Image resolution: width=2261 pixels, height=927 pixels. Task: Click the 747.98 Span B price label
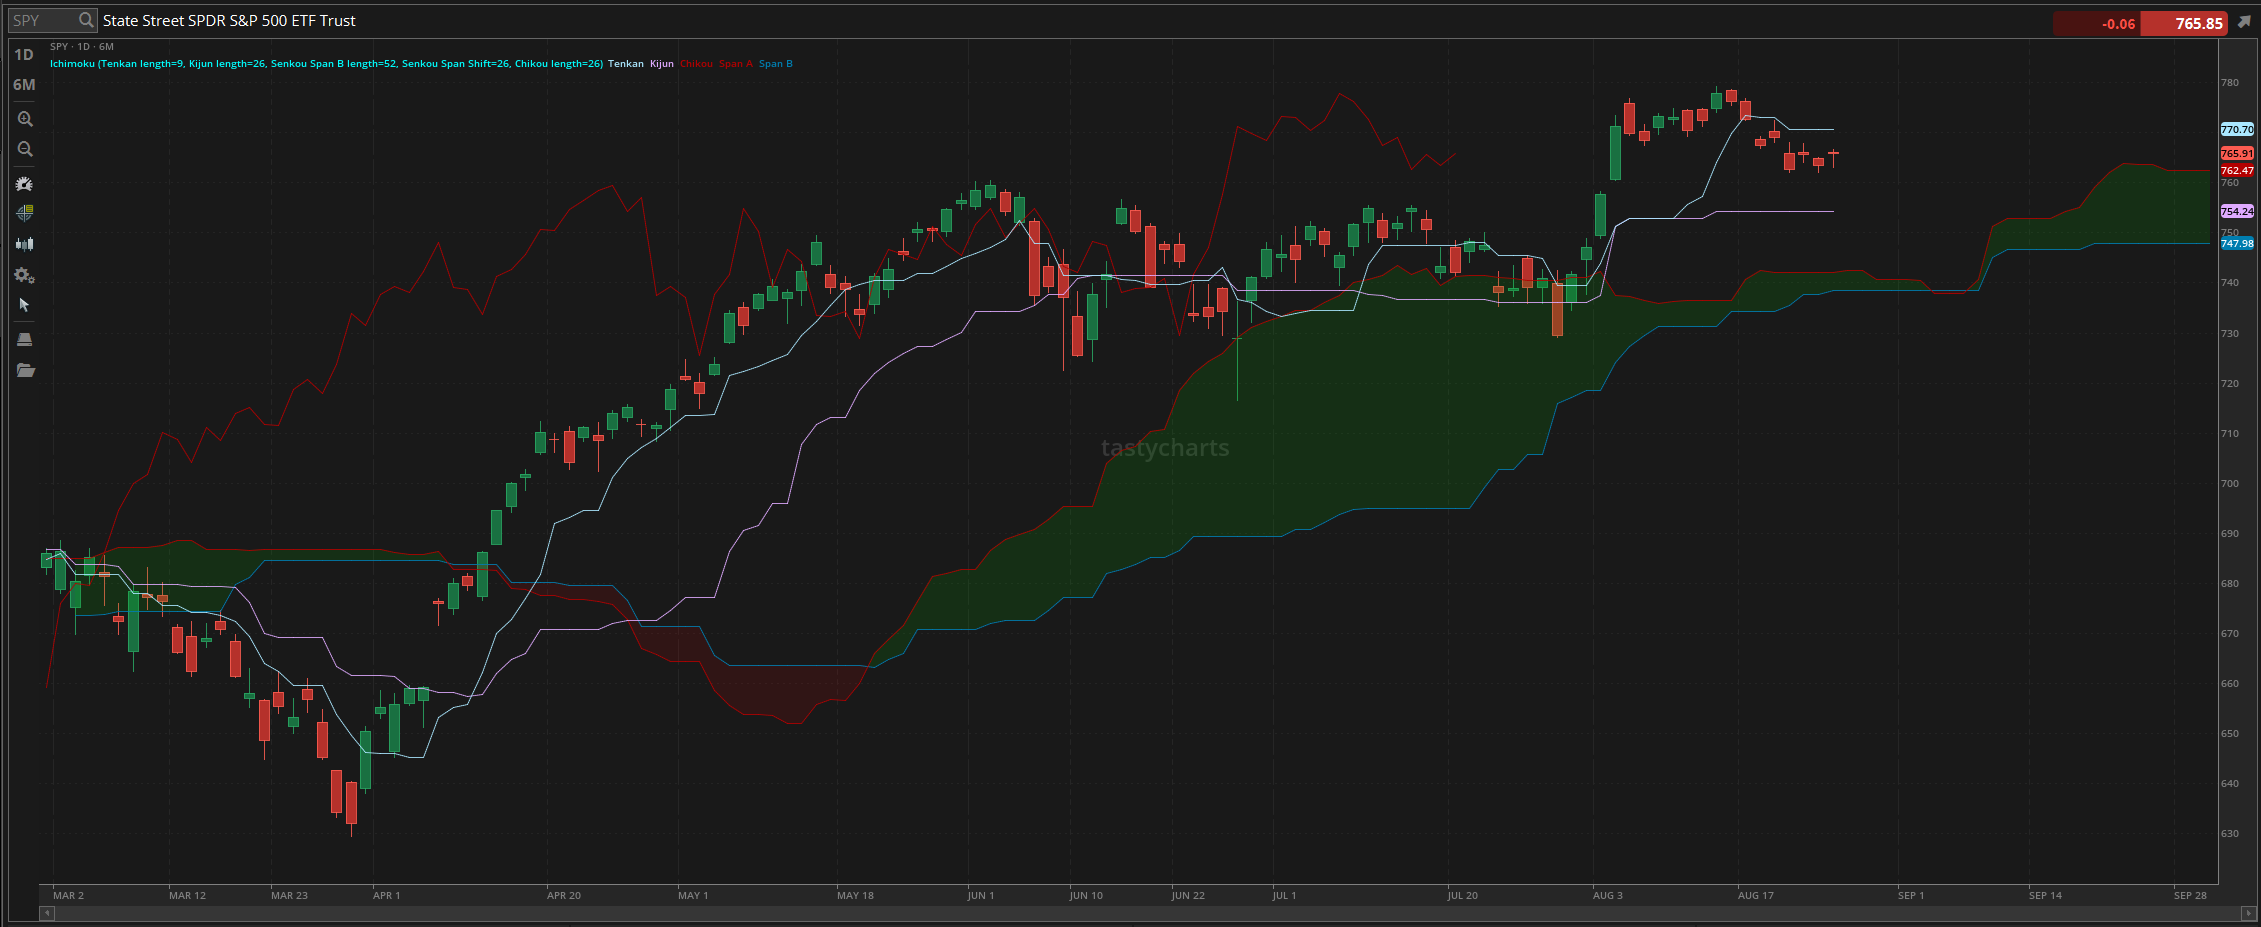(2237, 244)
